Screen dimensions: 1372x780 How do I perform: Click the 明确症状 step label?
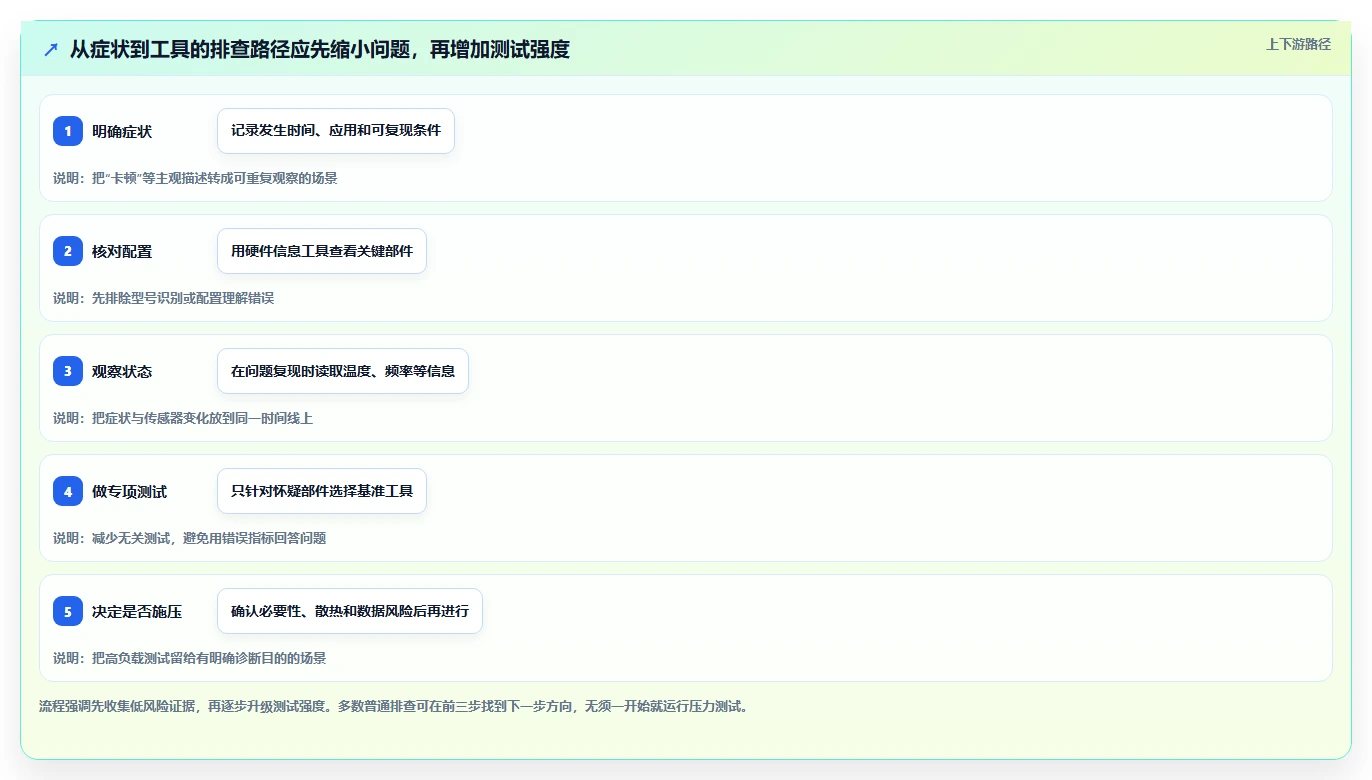click(x=122, y=131)
